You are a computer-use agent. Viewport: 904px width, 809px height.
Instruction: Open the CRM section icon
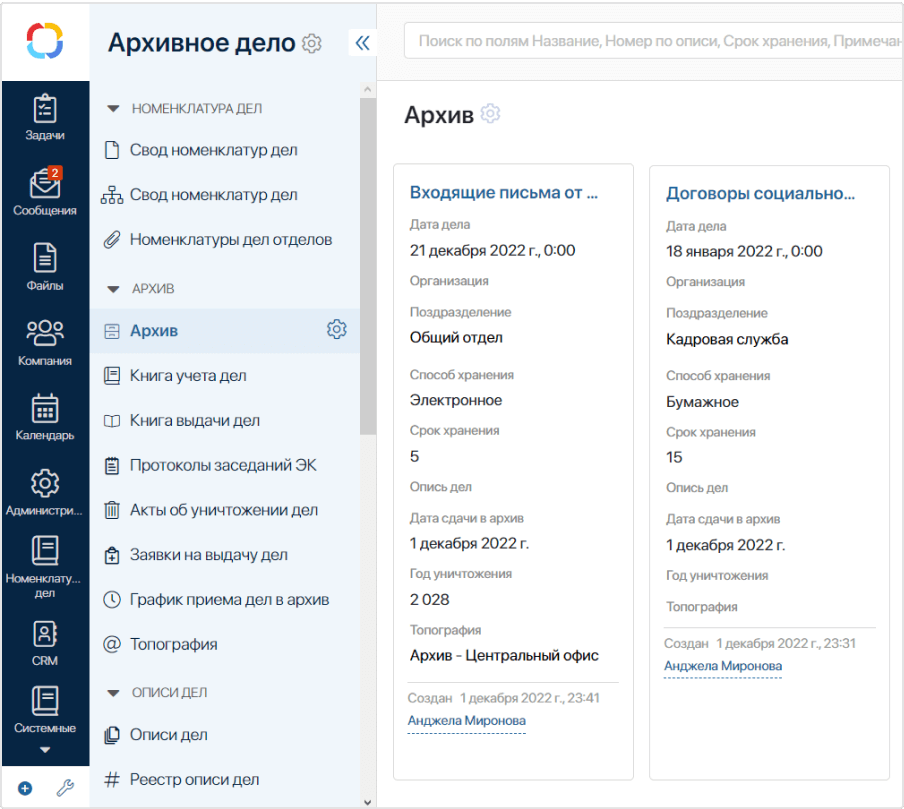[x=45, y=634]
